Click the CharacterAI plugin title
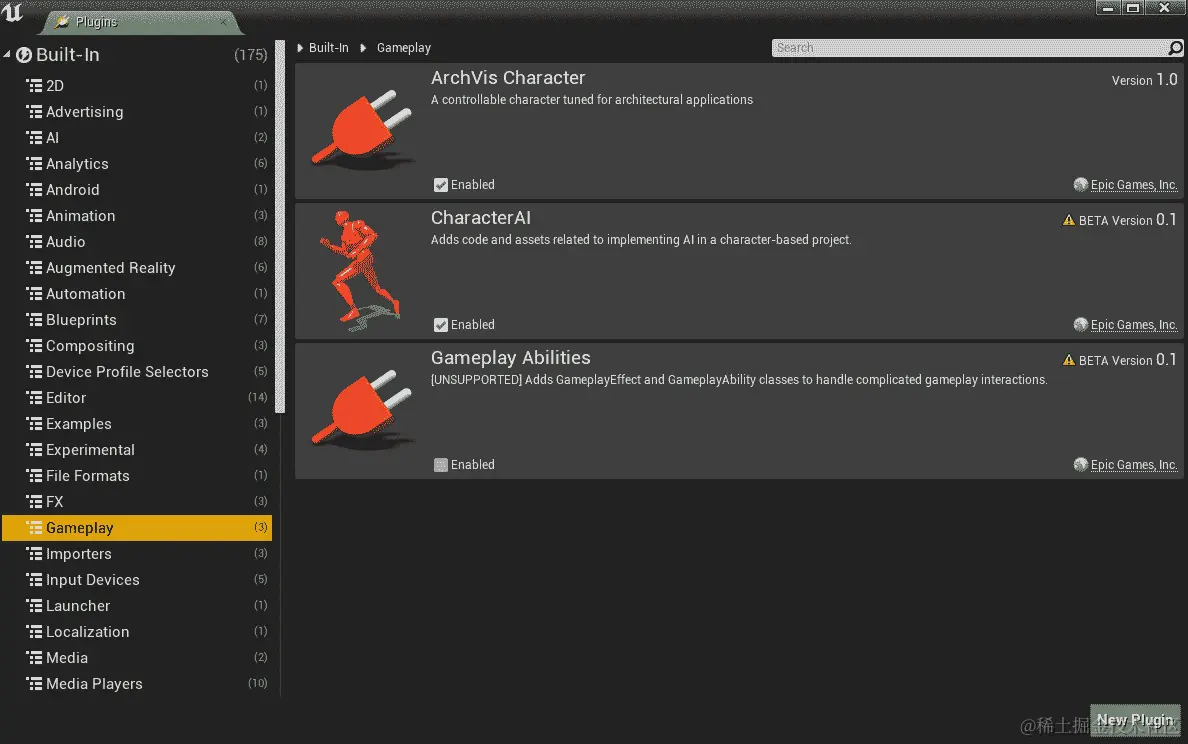This screenshot has width=1188, height=744. coord(480,218)
